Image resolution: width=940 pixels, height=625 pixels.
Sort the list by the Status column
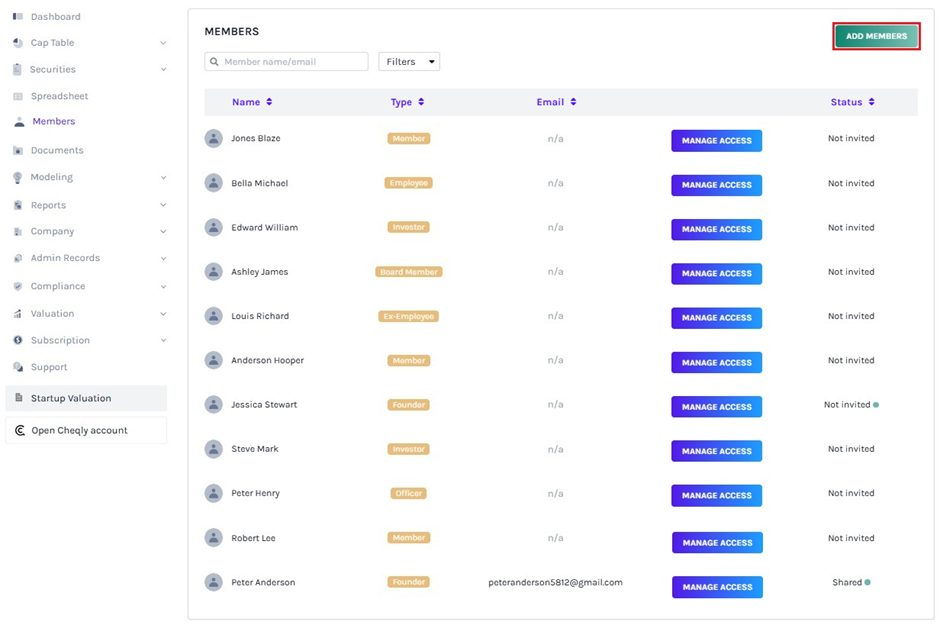point(871,102)
